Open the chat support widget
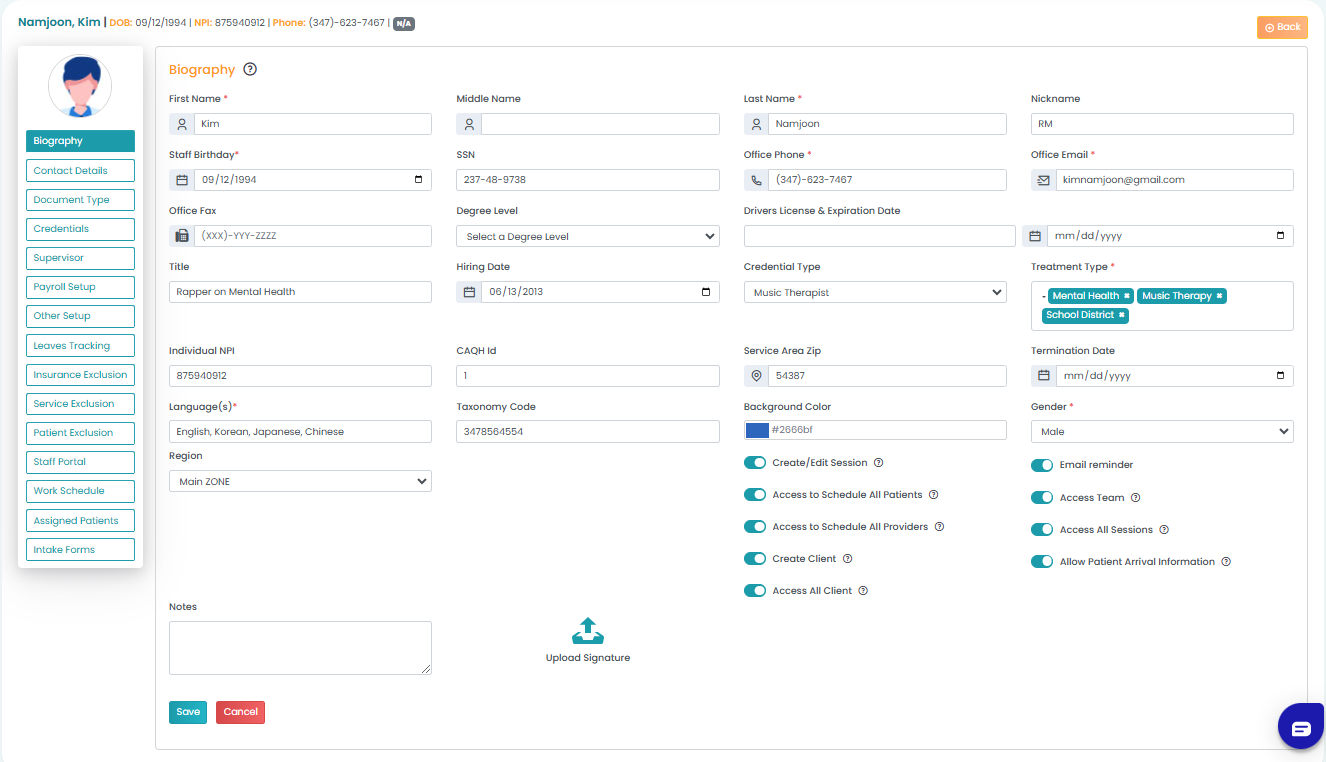This screenshot has height=762, width=1326. (1301, 727)
